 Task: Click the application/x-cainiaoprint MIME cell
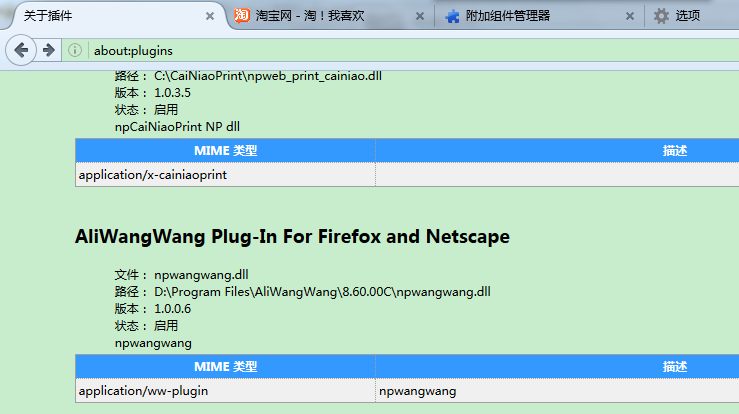click(225, 174)
